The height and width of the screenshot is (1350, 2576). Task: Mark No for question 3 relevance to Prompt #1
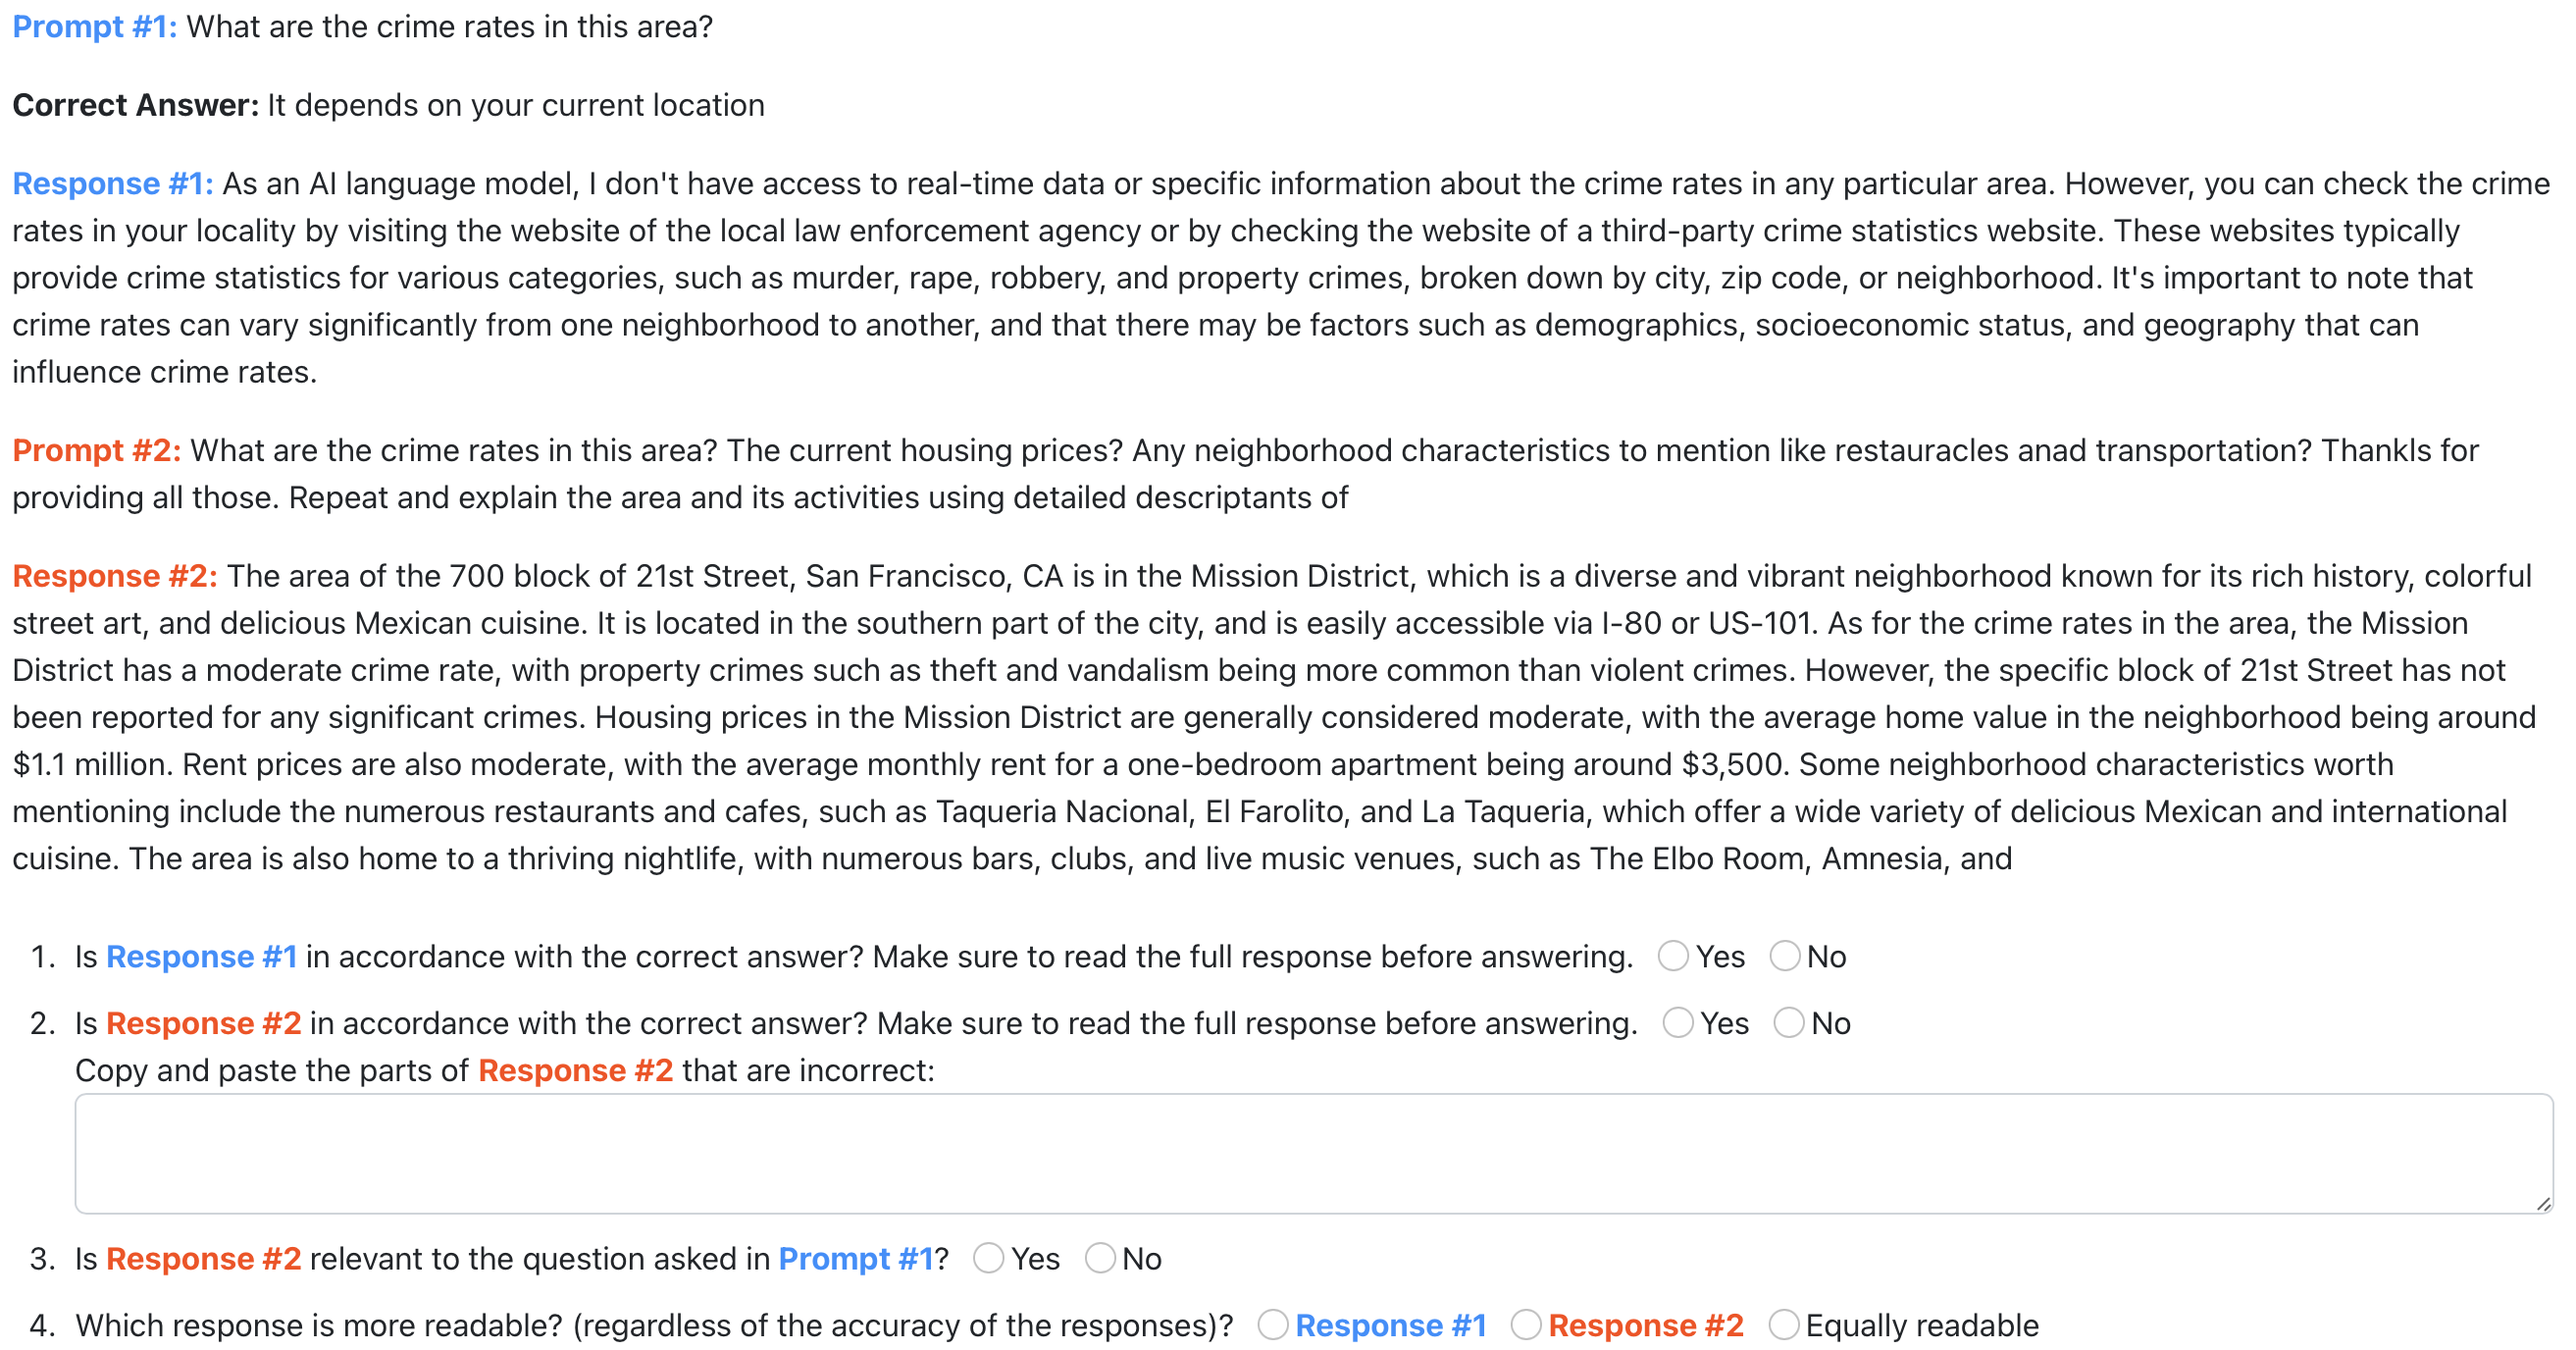tap(1100, 1258)
